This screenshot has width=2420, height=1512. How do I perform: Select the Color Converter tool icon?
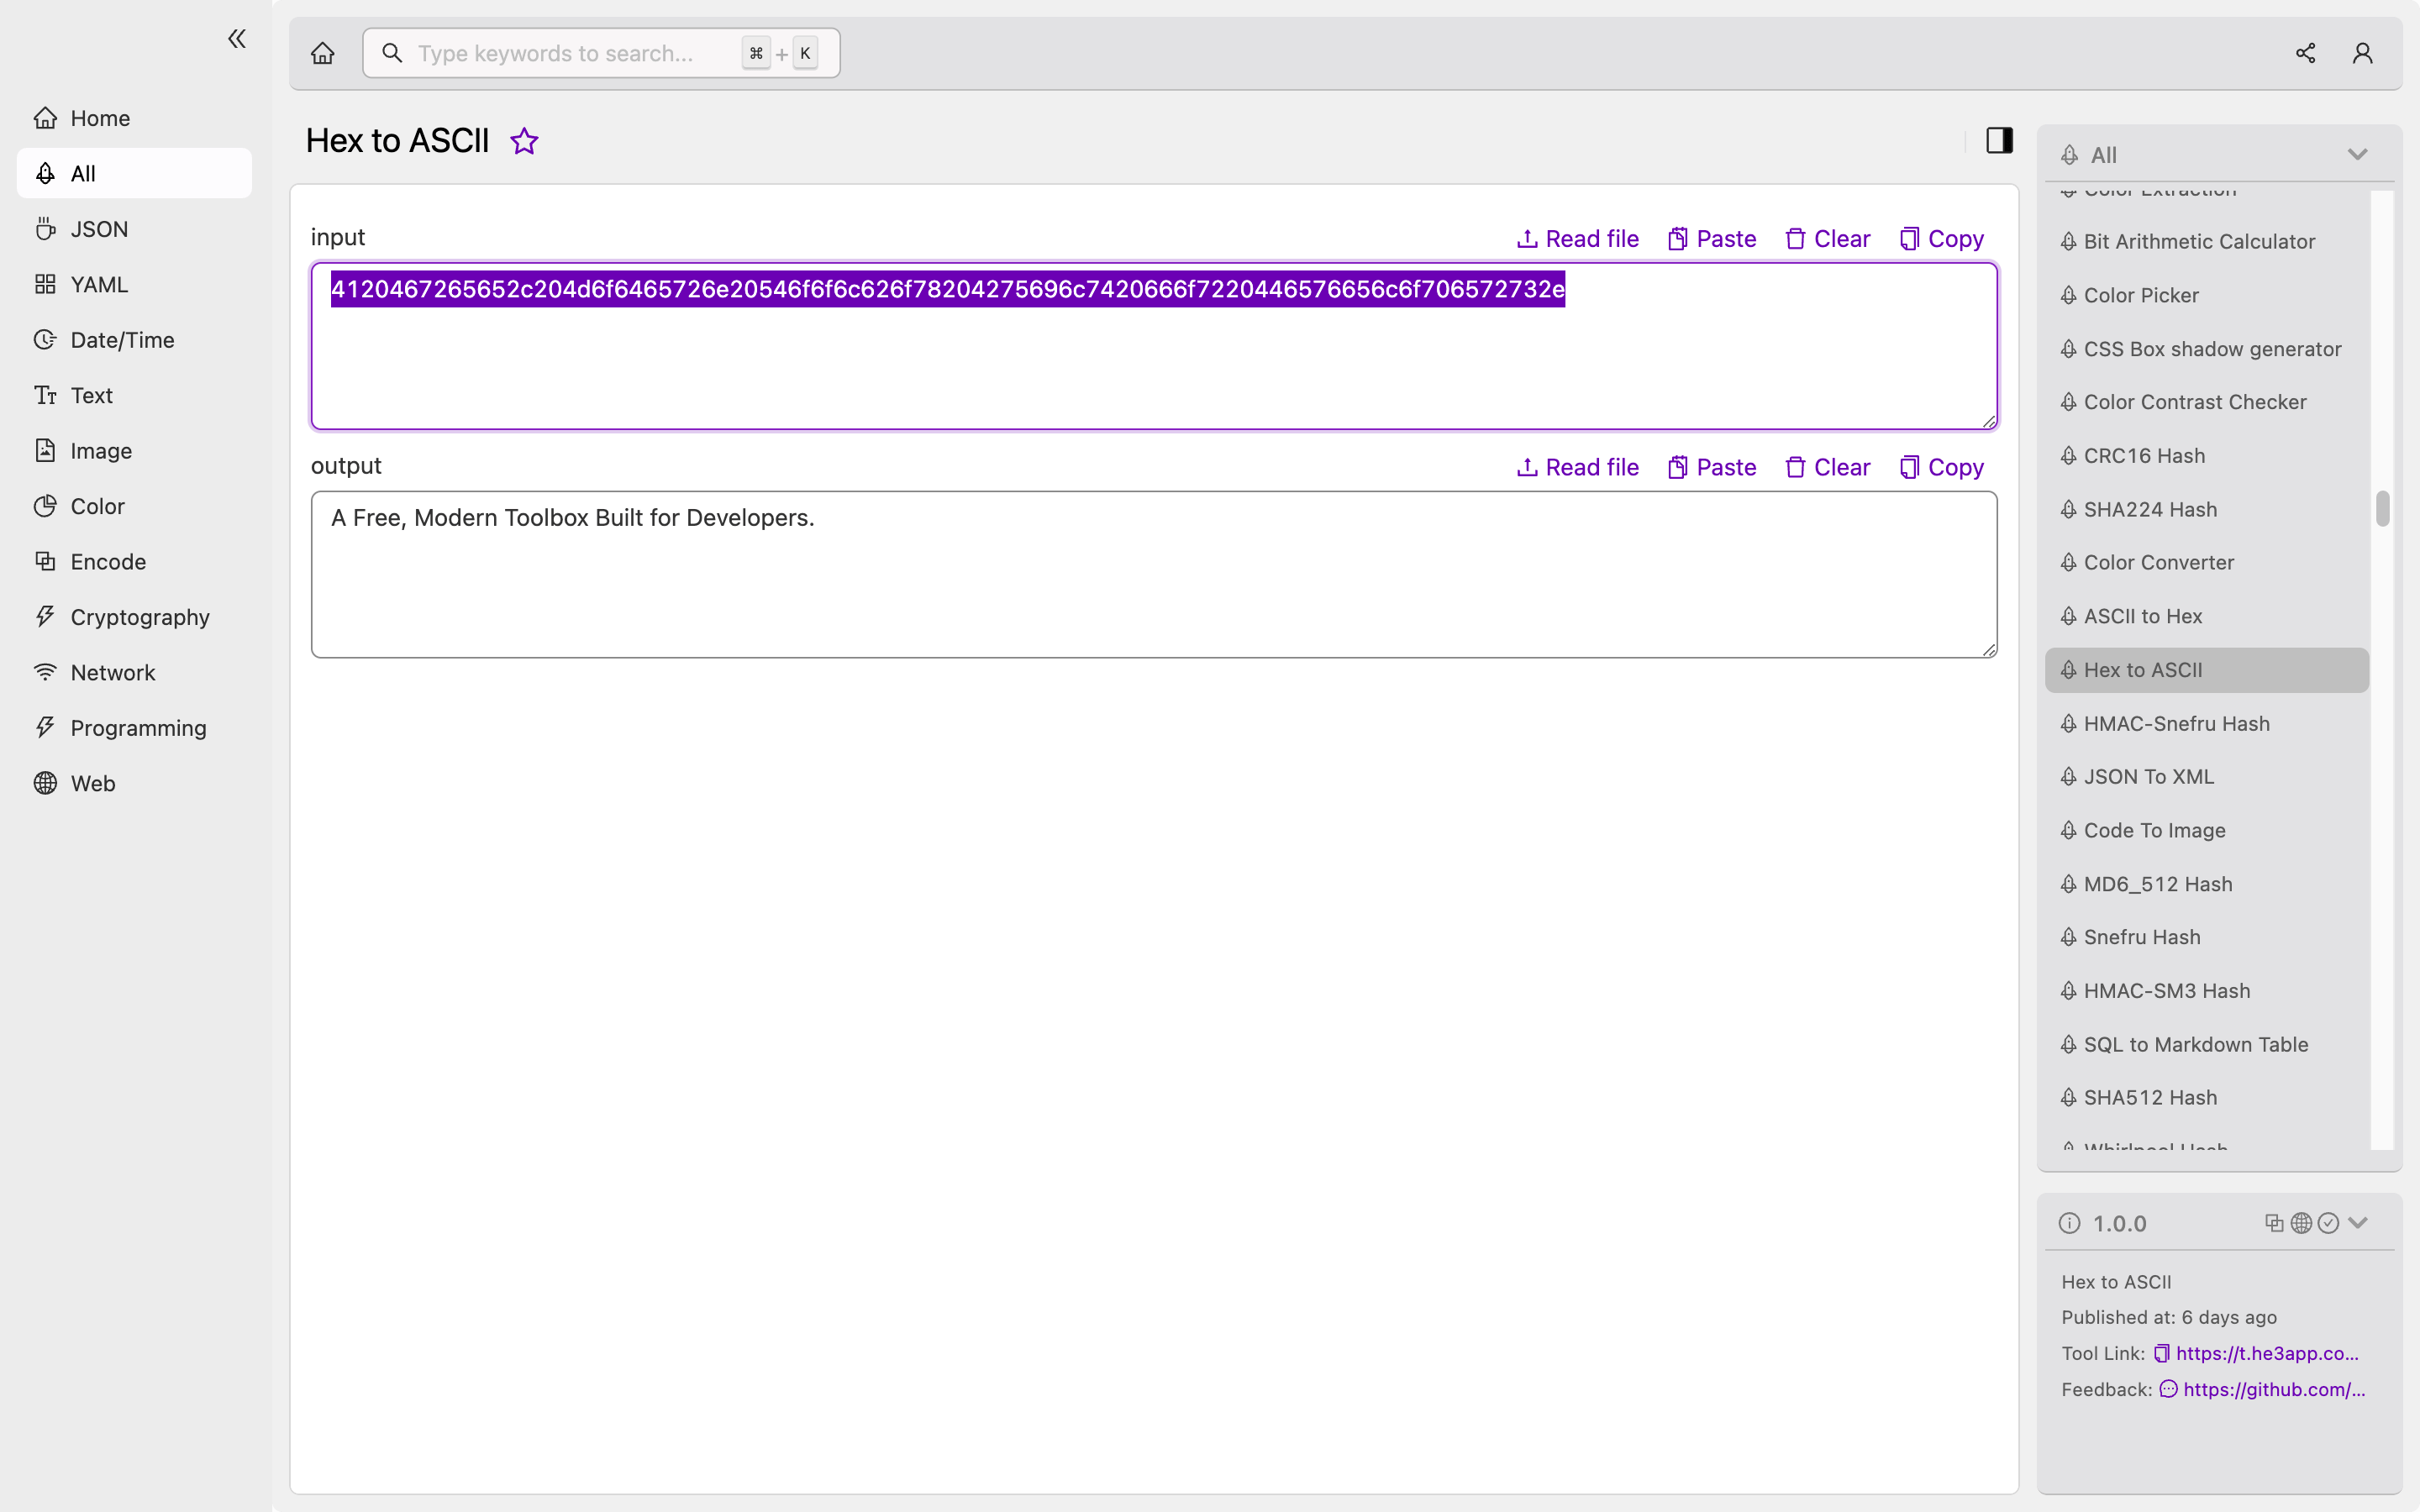point(2070,563)
